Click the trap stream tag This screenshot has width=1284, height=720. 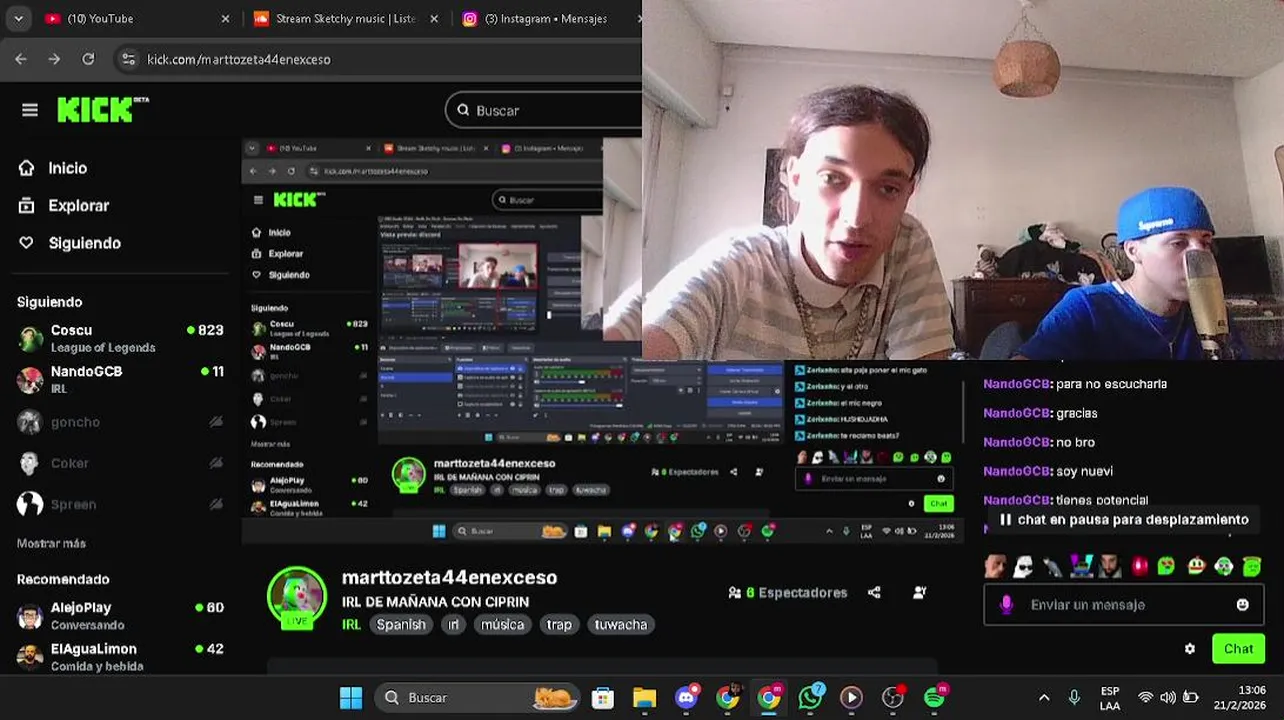coord(559,624)
